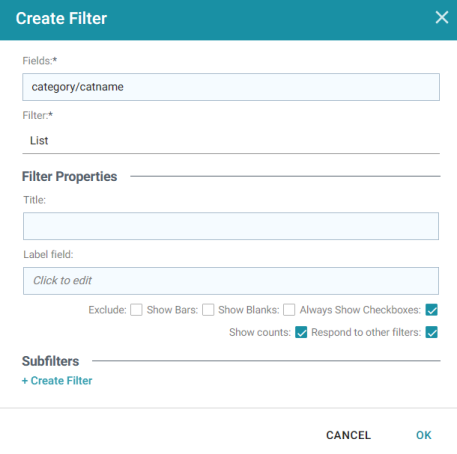457x454 pixels.
Task: Enable the Exclude checkbox
Action: click(136, 310)
